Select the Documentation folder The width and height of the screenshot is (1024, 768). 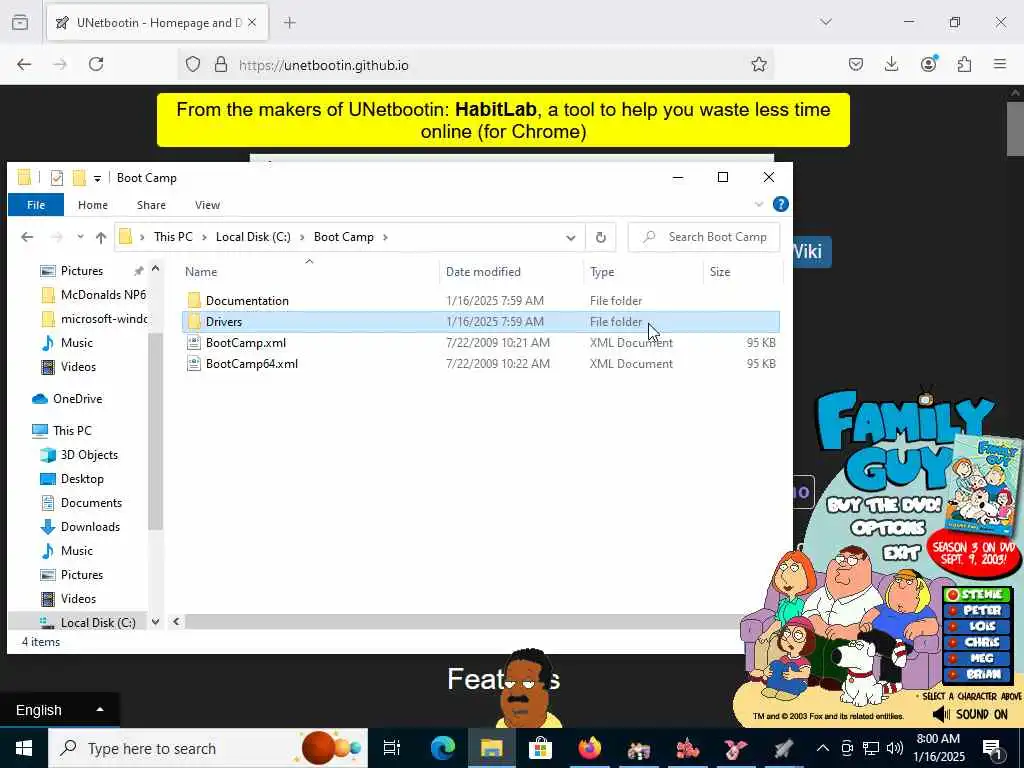tap(247, 300)
